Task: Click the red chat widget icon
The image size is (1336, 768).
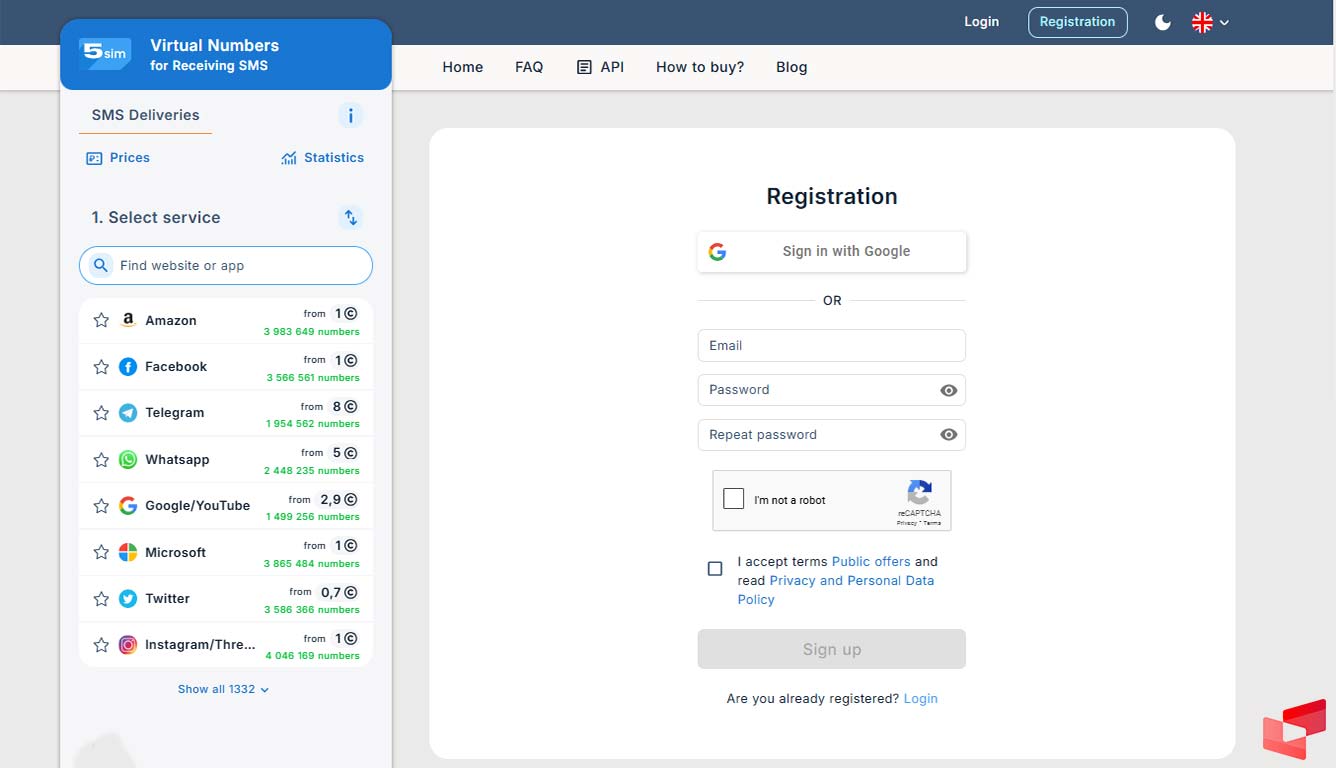Action: click(1293, 729)
